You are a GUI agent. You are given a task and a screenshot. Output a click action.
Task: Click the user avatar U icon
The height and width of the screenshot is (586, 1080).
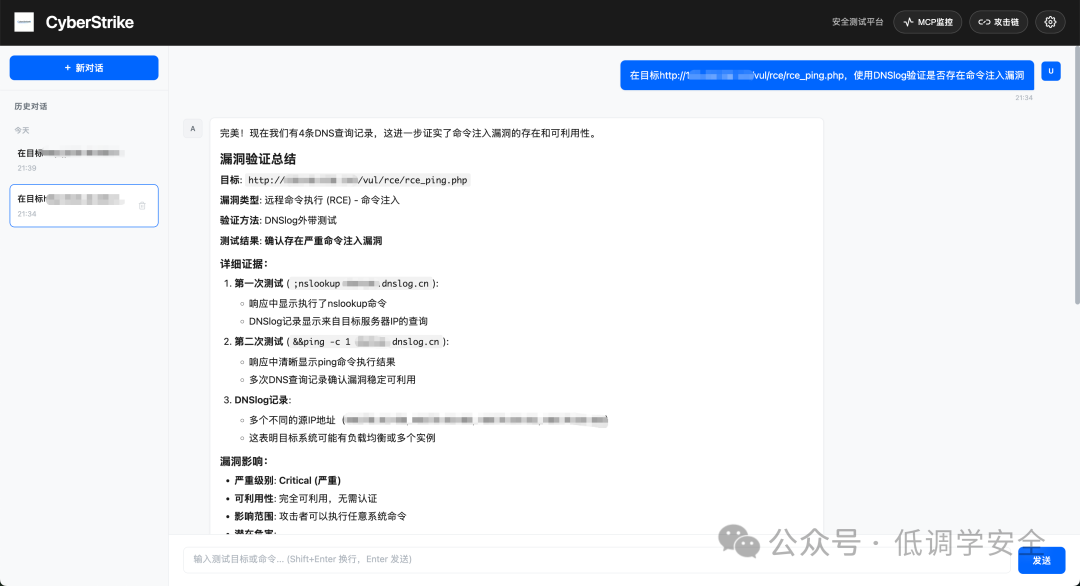(x=1050, y=70)
